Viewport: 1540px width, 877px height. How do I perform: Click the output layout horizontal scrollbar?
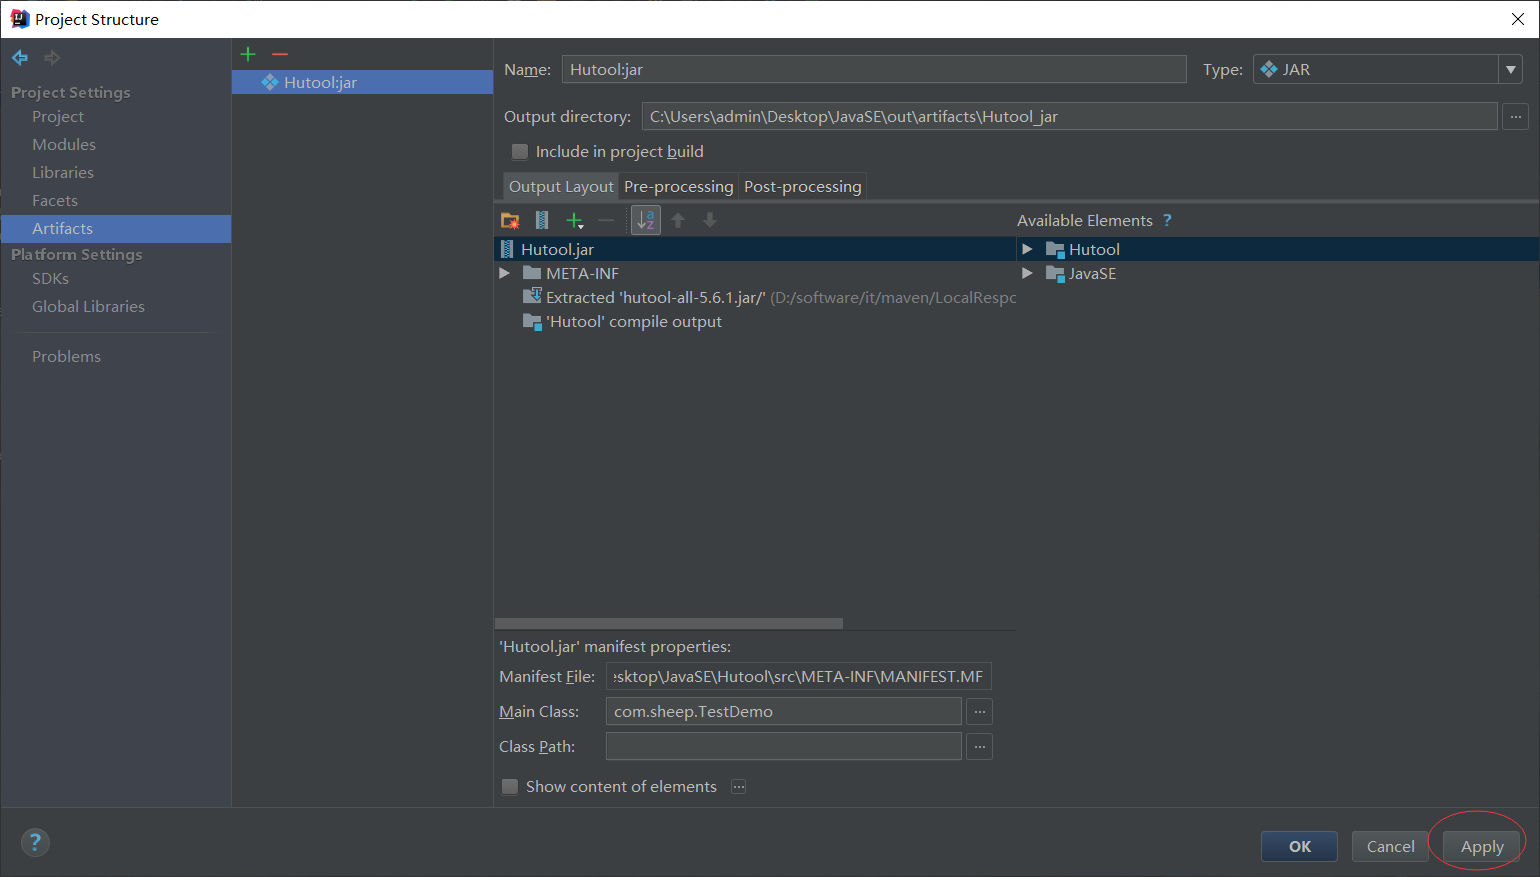click(x=669, y=623)
